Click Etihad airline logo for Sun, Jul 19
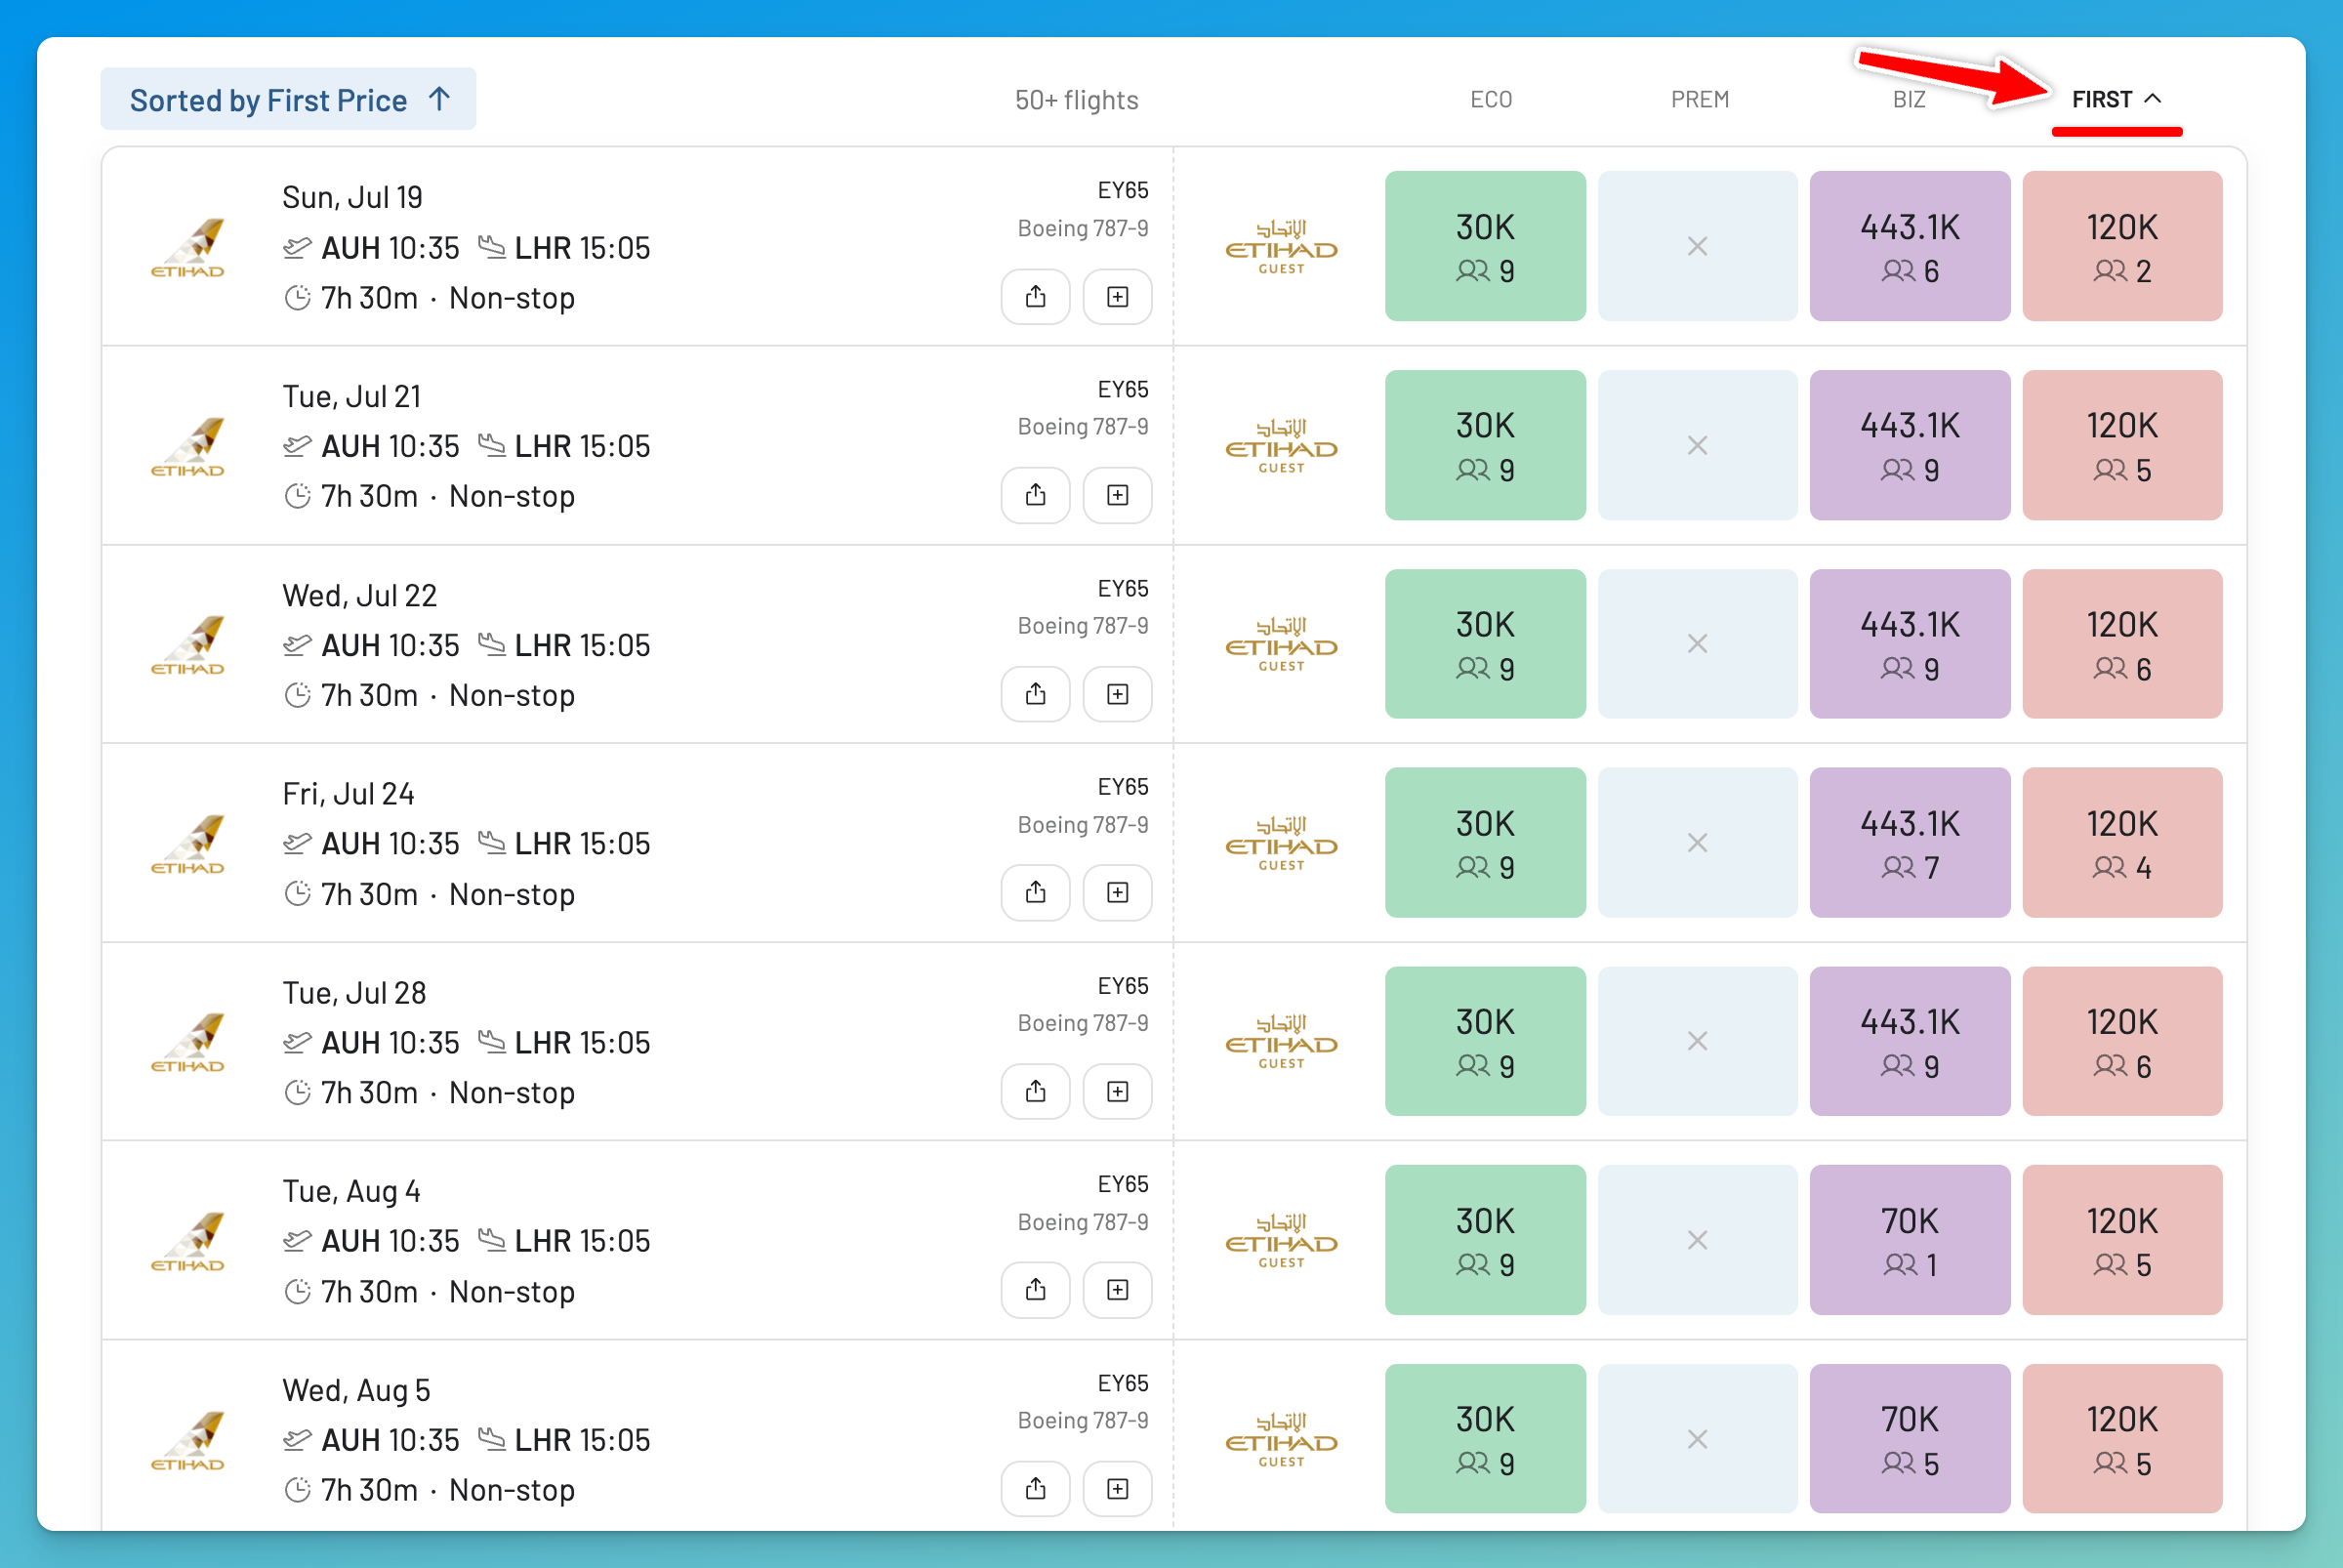Screen dimensions: 2343x1568 click(188, 247)
